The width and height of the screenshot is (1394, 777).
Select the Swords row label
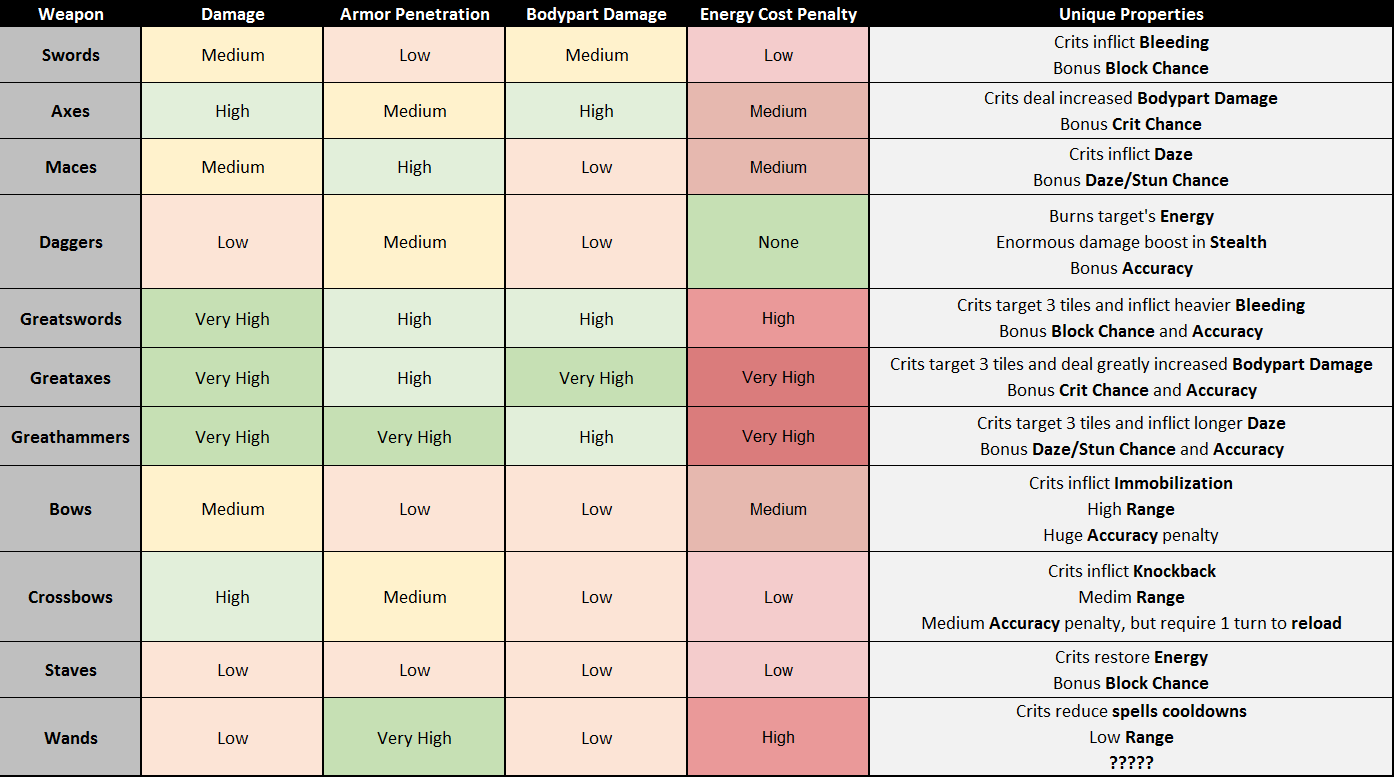pos(70,55)
